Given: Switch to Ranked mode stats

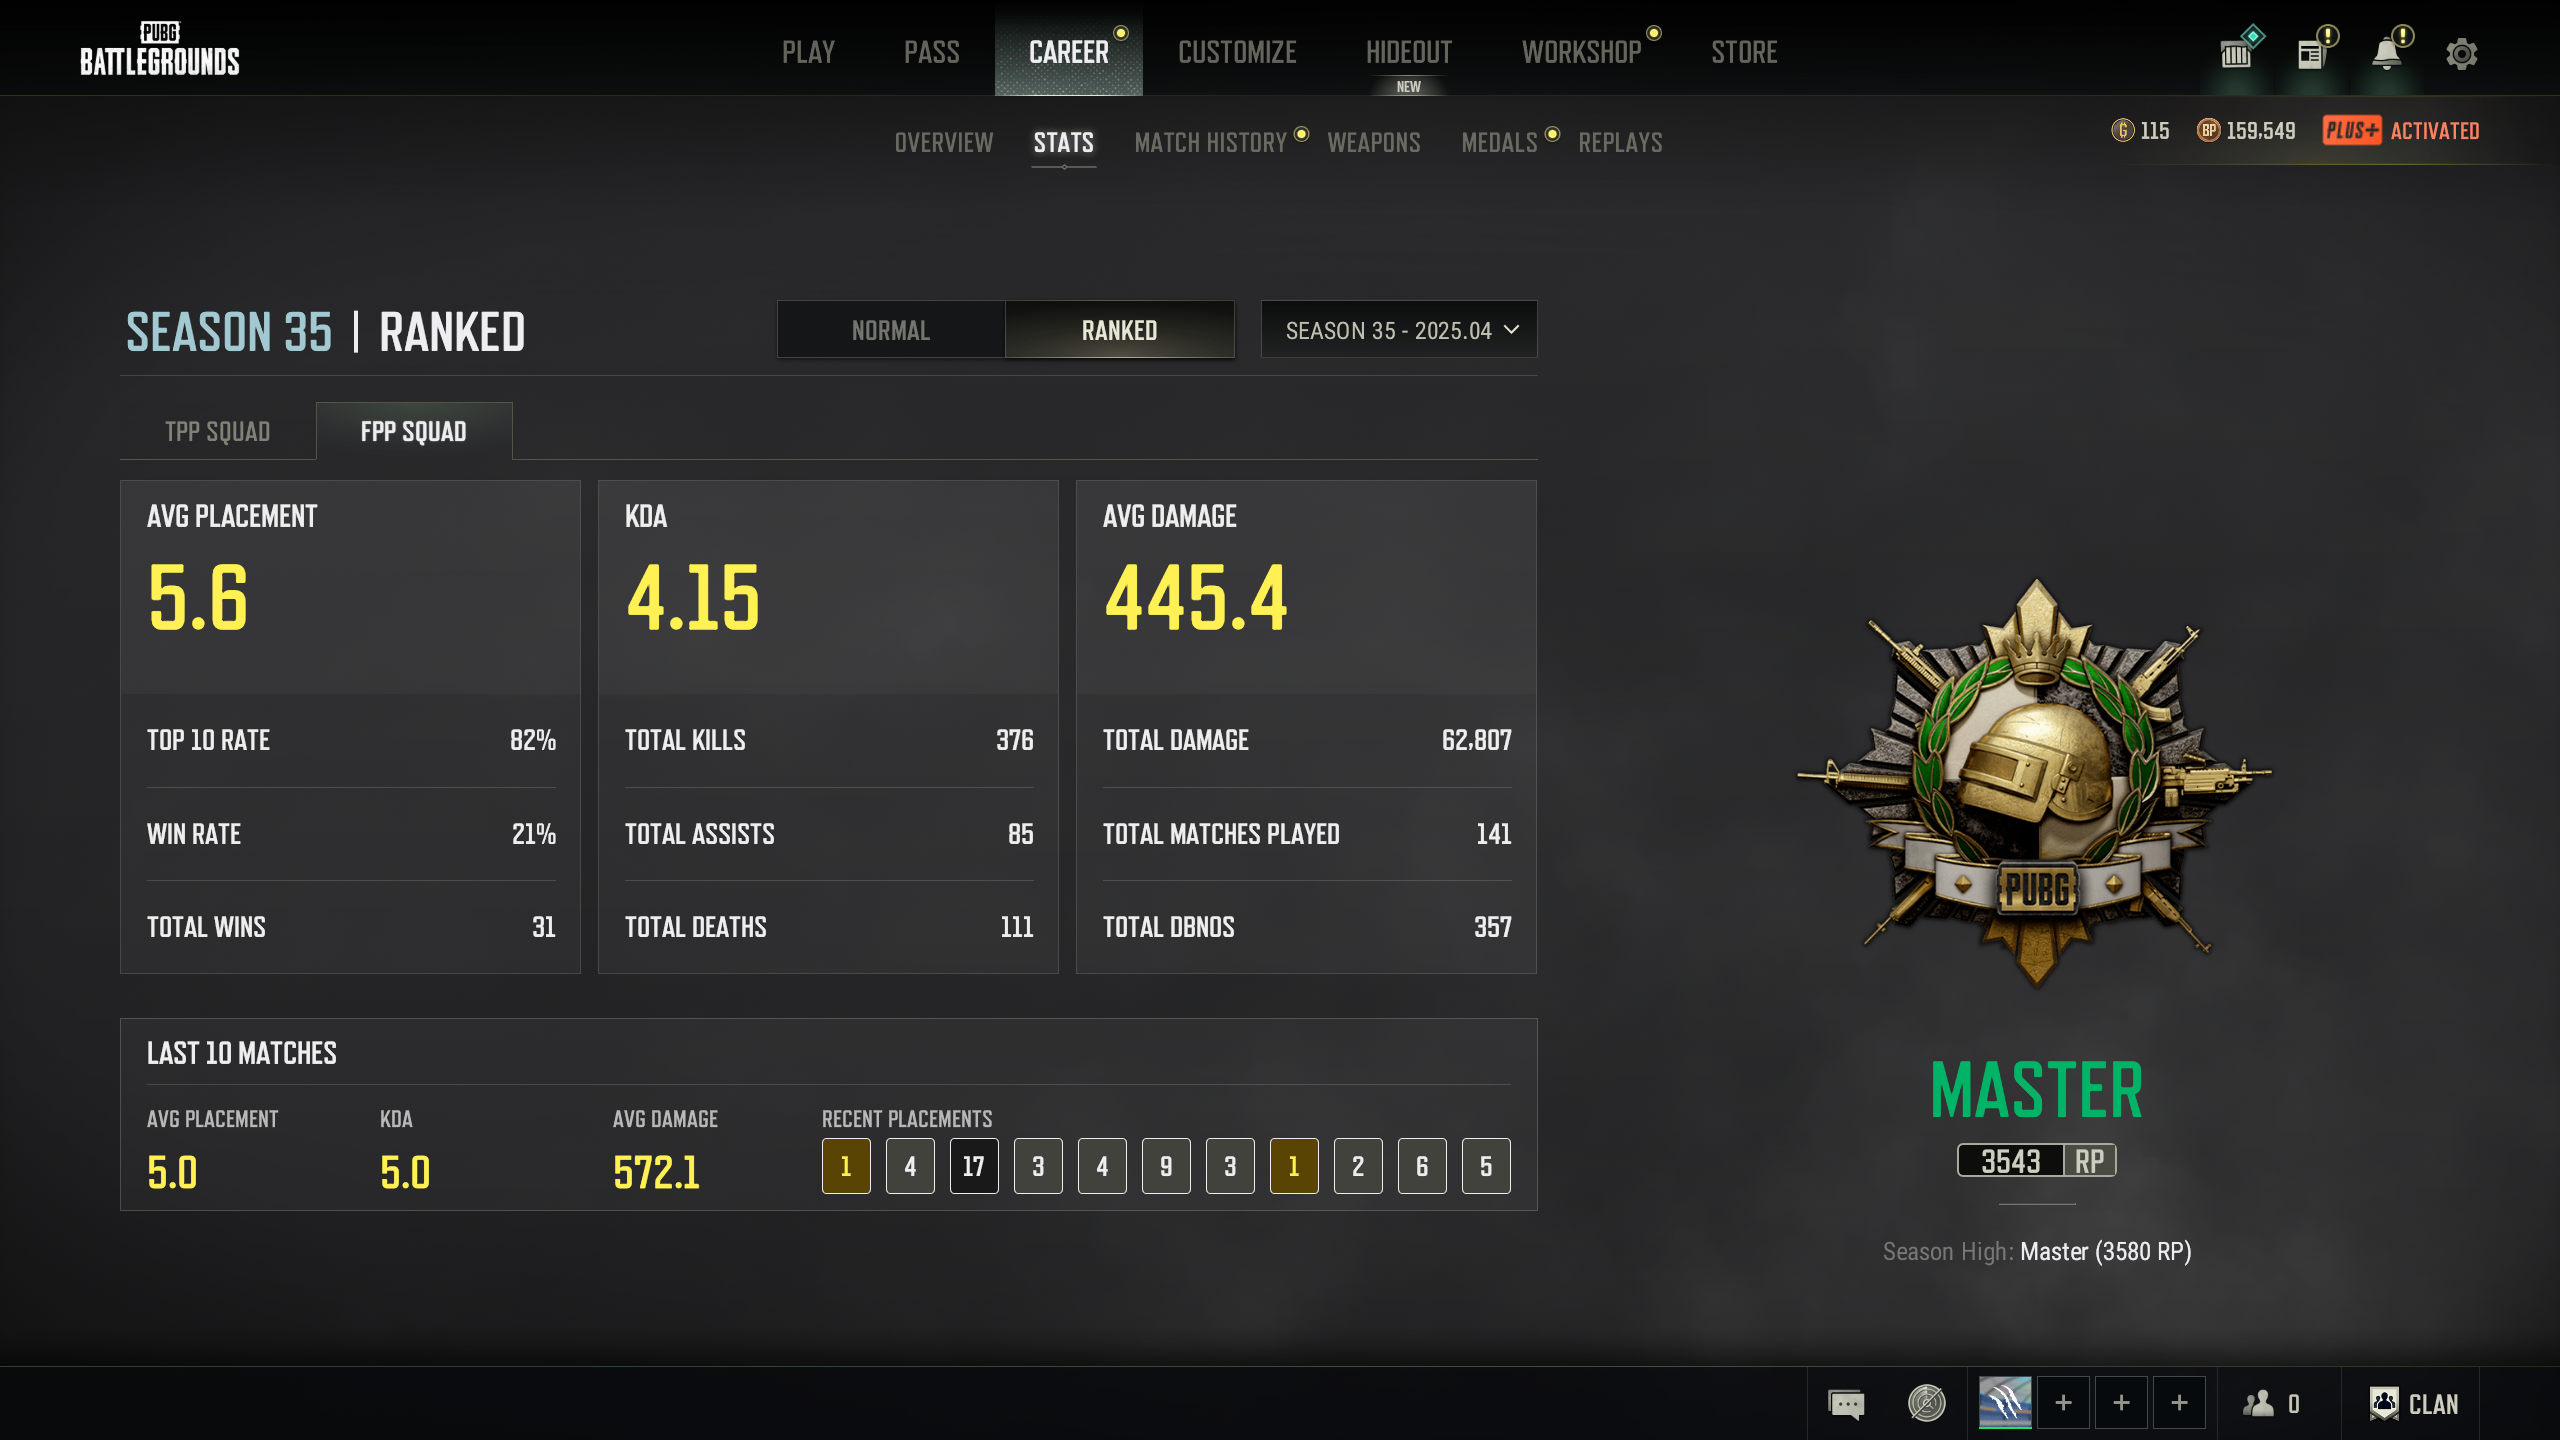Looking at the screenshot, I should [1119, 330].
